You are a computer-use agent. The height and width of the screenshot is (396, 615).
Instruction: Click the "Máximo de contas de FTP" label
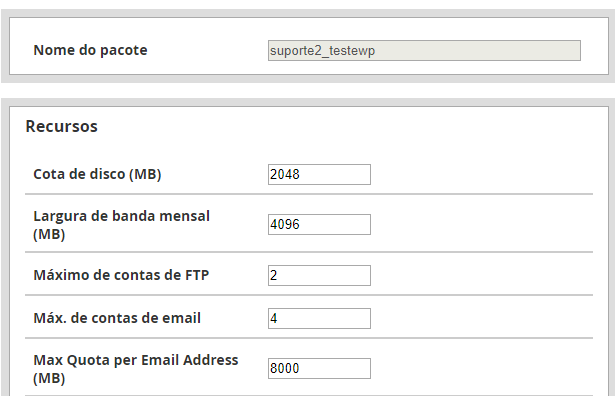121,275
